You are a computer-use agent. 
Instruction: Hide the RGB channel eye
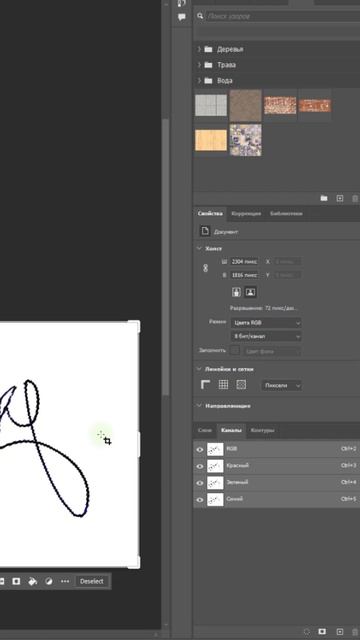pos(200,449)
